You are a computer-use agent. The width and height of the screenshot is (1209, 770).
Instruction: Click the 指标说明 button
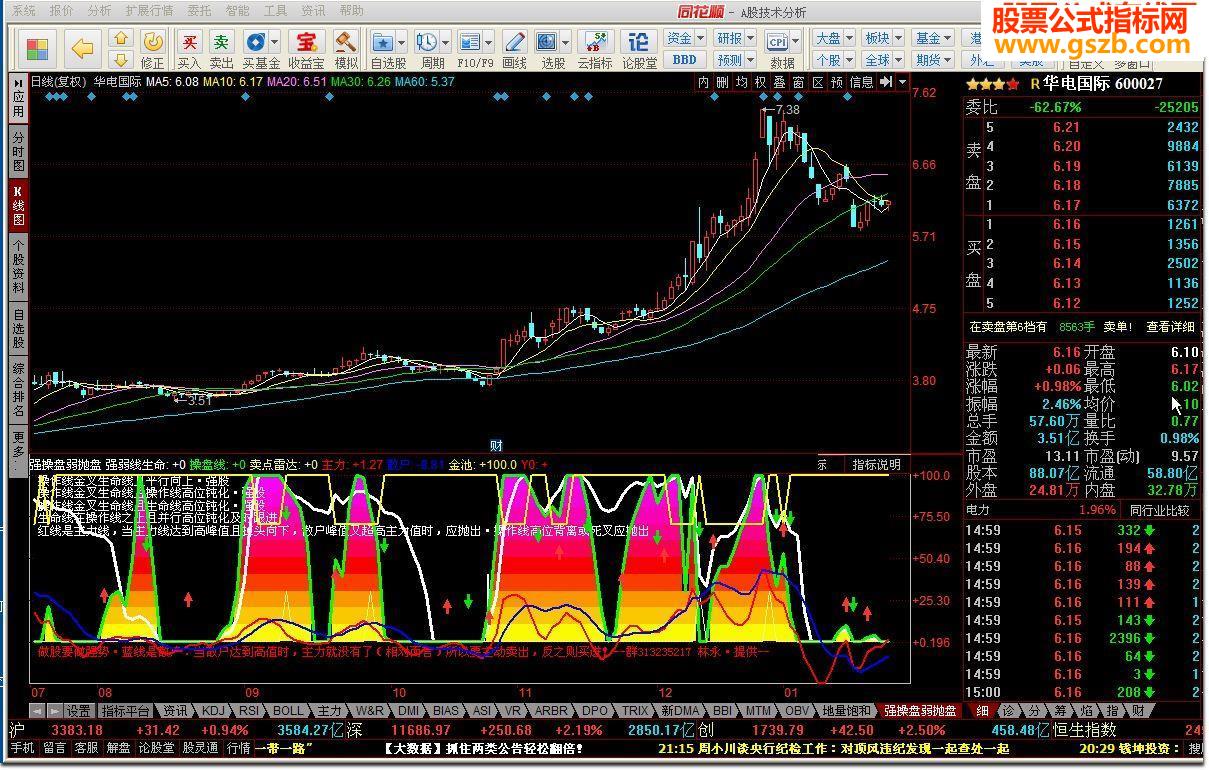click(x=876, y=465)
